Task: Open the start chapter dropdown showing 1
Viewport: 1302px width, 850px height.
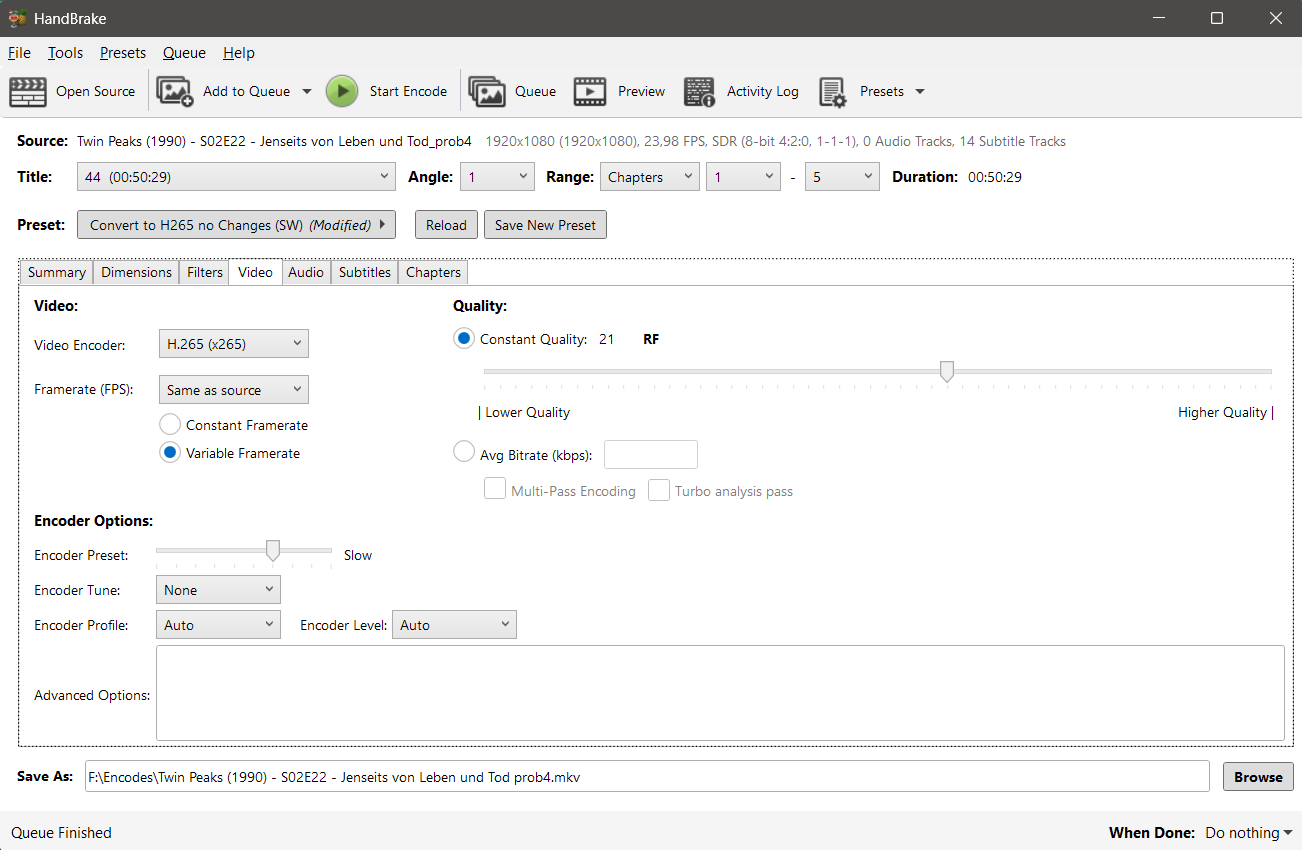Action: pyautogui.click(x=742, y=177)
